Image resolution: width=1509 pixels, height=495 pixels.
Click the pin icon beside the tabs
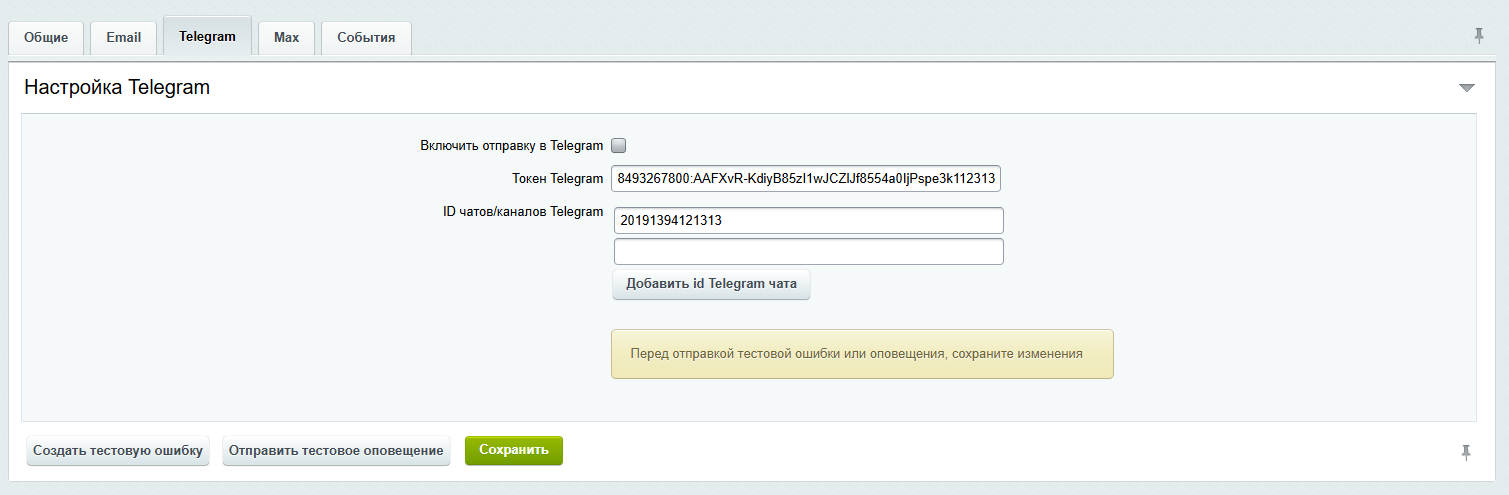(1479, 36)
